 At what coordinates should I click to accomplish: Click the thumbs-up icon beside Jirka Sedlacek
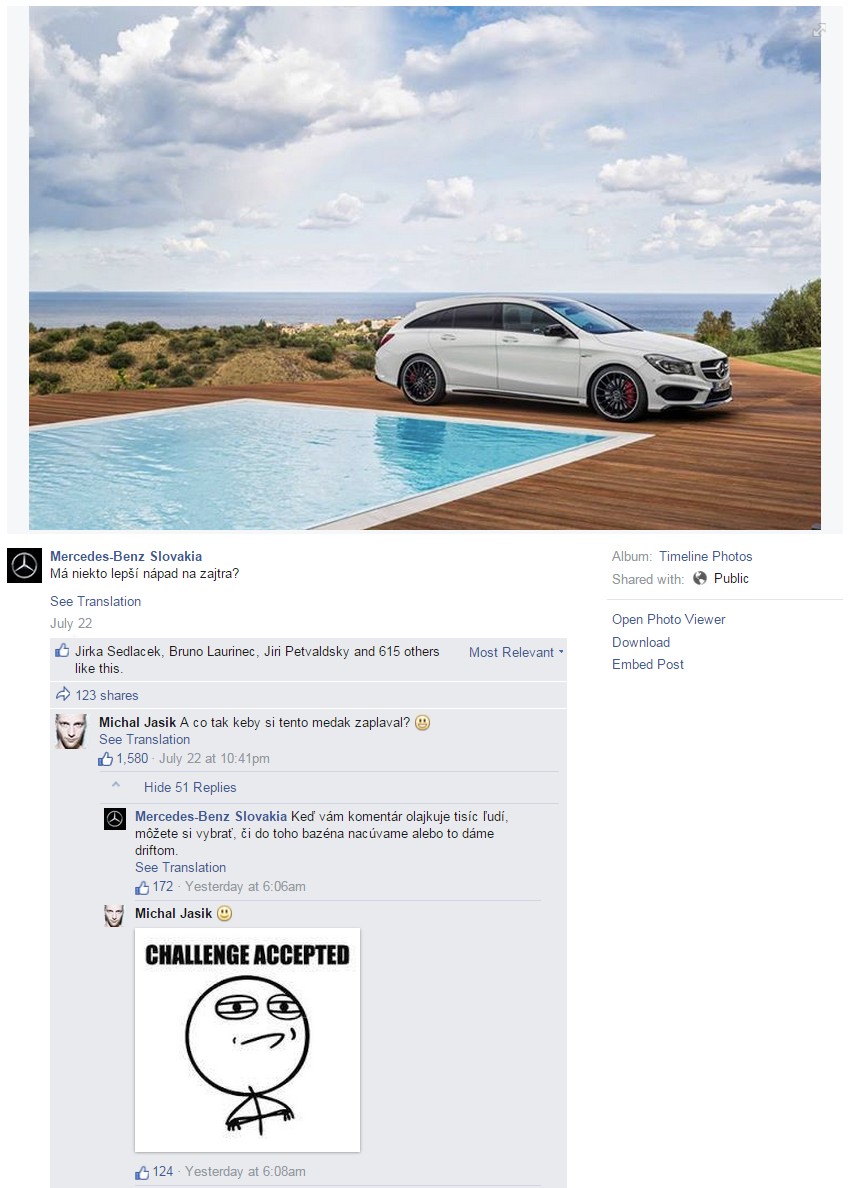point(62,651)
